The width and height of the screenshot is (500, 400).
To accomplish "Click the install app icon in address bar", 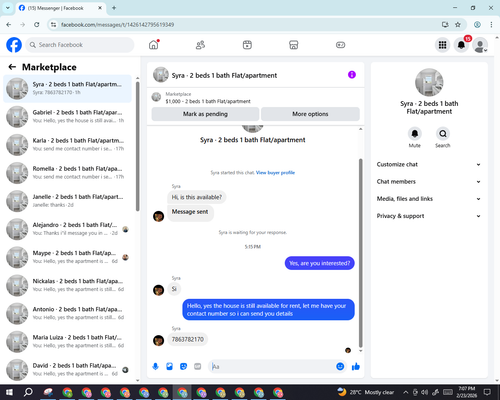I will coord(445,24).
